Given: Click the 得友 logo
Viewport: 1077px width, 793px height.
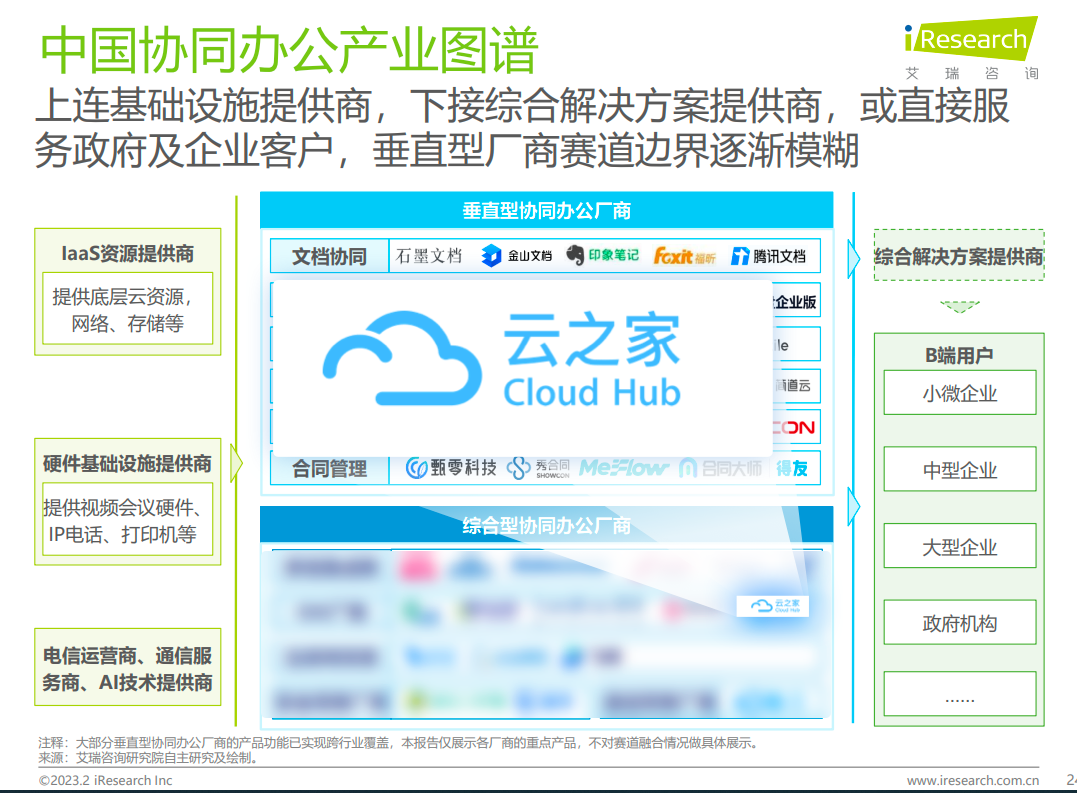Looking at the screenshot, I should click(x=792, y=468).
